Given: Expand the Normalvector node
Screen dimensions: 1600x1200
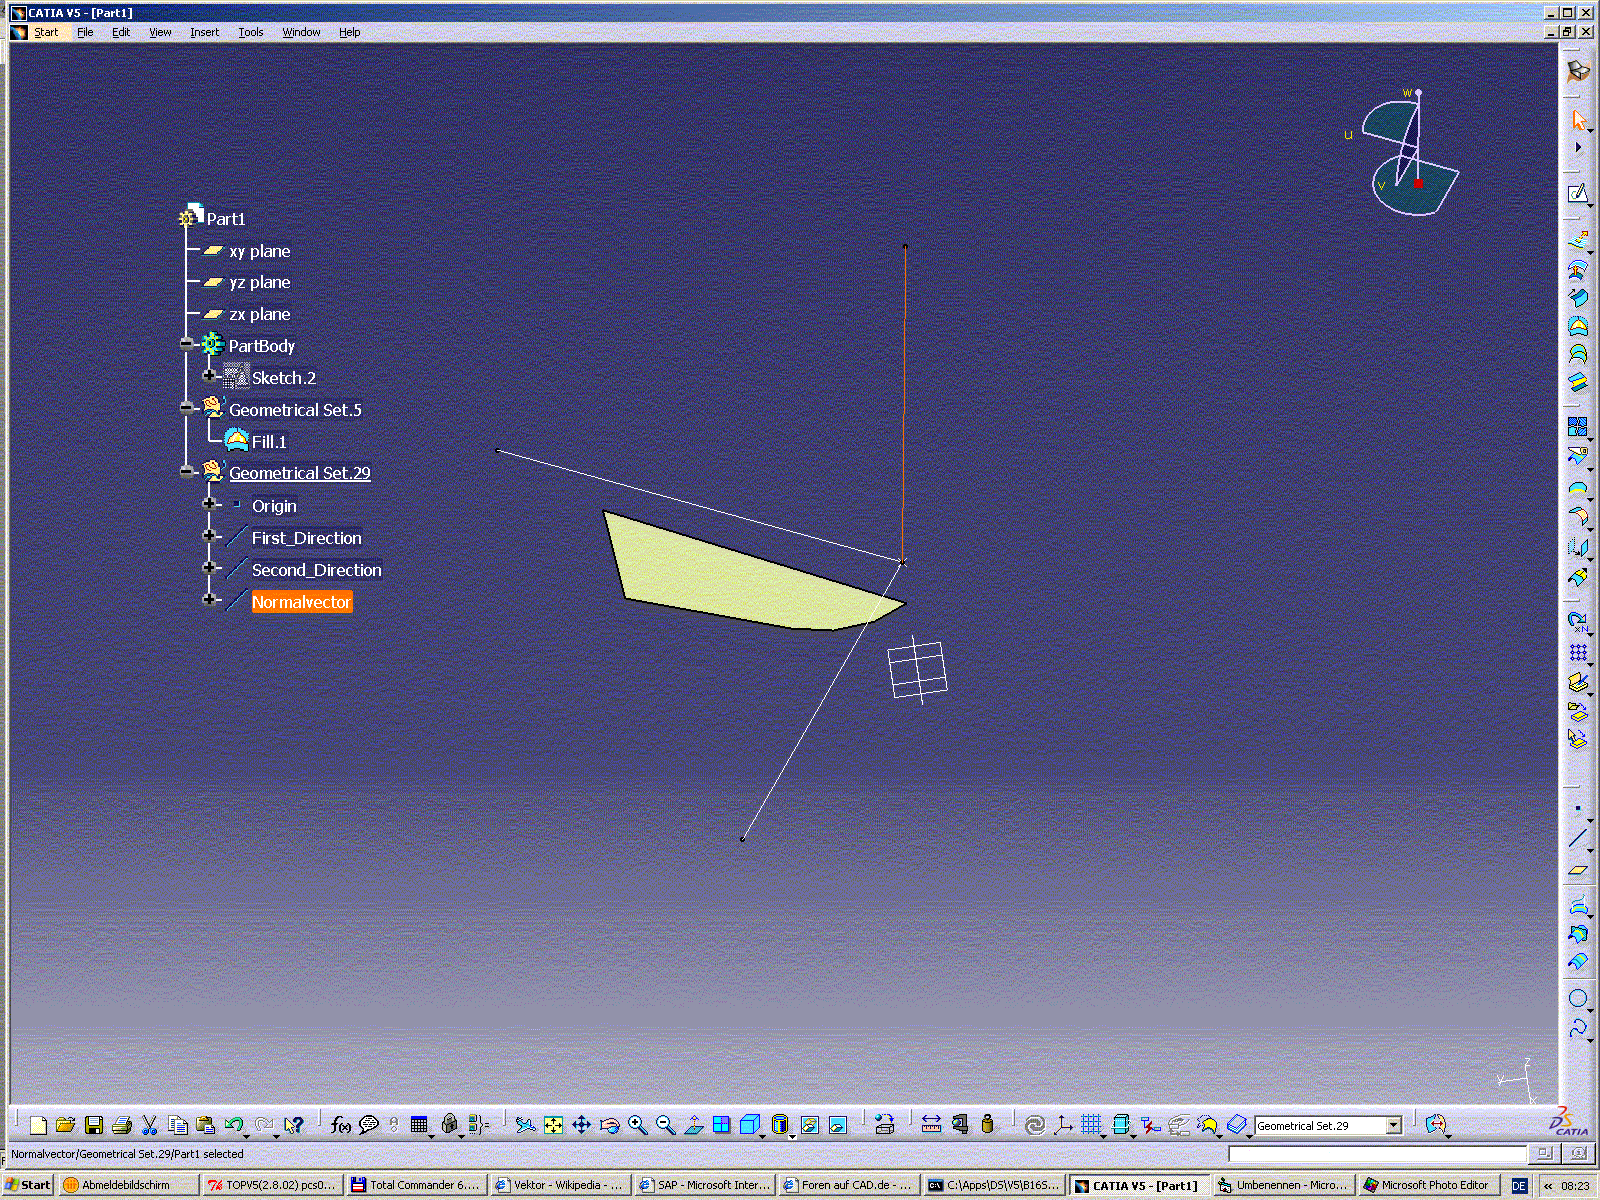Looking at the screenshot, I should pos(209,600).
